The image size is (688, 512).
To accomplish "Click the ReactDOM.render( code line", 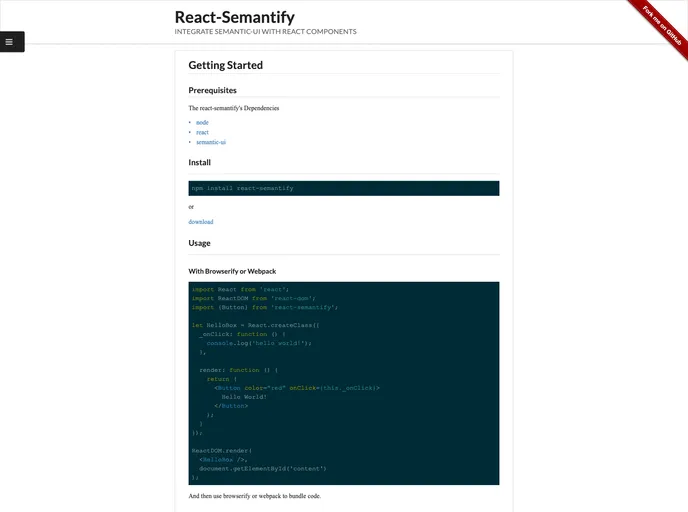I will click(x=222, y=451).
